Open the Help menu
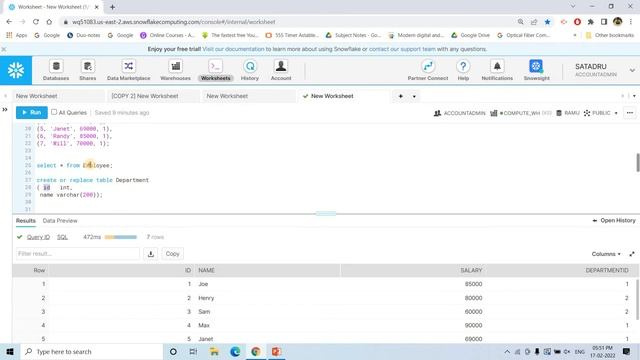640x360 pixels. tap(463, 70)
